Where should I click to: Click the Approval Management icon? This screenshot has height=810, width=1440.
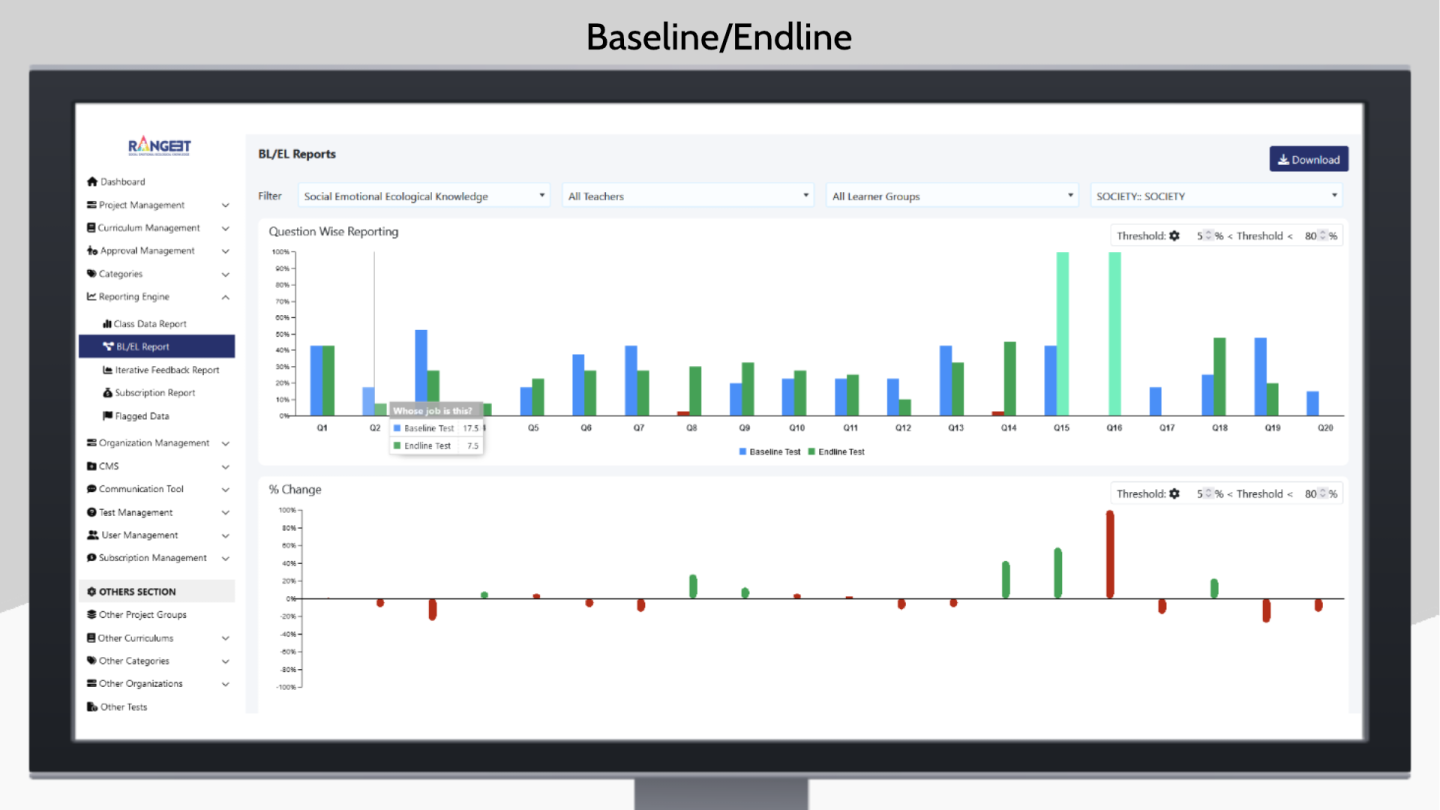tap(92, 251)
